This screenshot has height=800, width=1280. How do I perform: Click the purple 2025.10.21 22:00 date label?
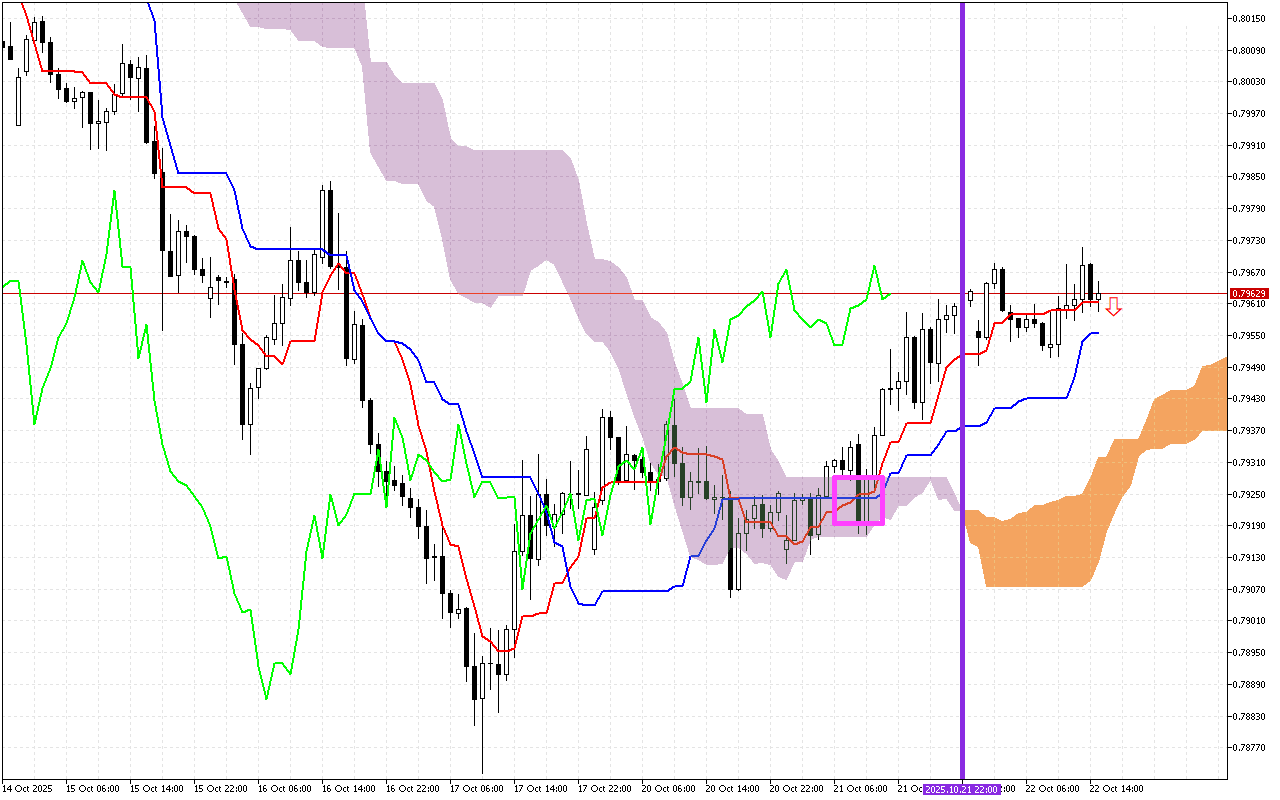962,789
